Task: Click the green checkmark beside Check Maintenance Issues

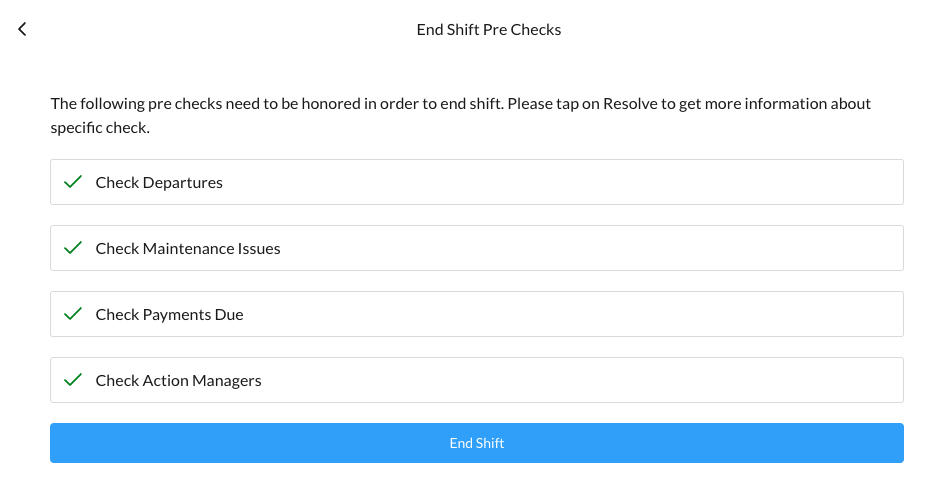Action: point(72,248)
